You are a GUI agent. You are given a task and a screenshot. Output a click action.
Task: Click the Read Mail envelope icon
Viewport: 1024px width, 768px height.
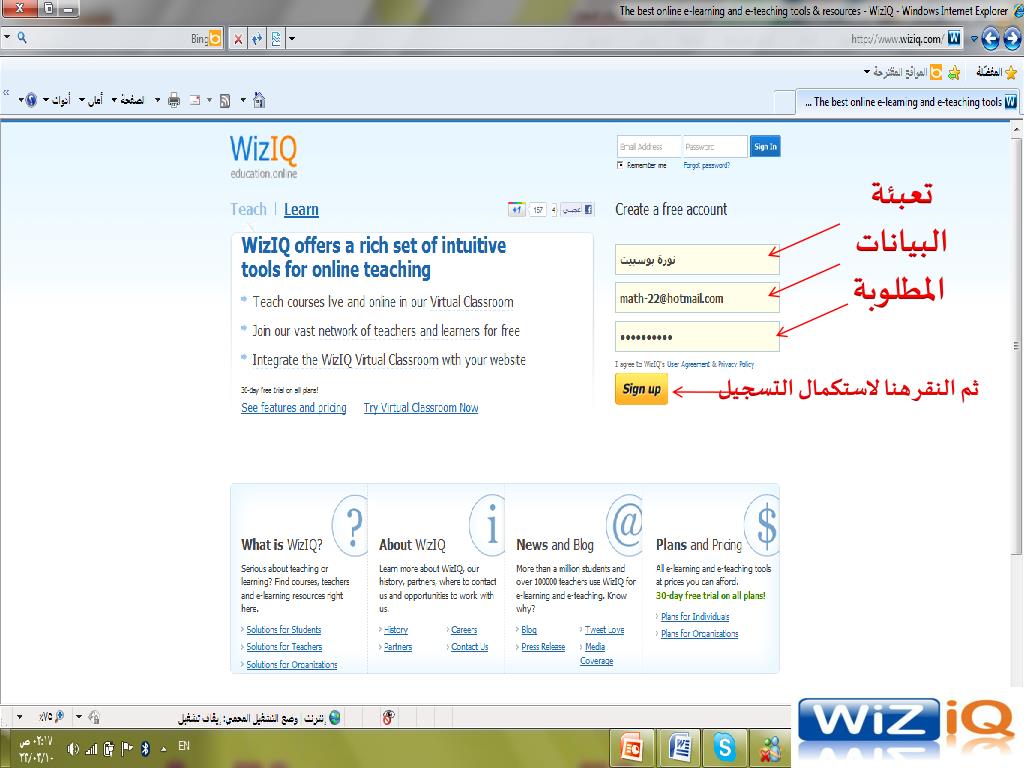pyautogui.click(x=195, y=100)
